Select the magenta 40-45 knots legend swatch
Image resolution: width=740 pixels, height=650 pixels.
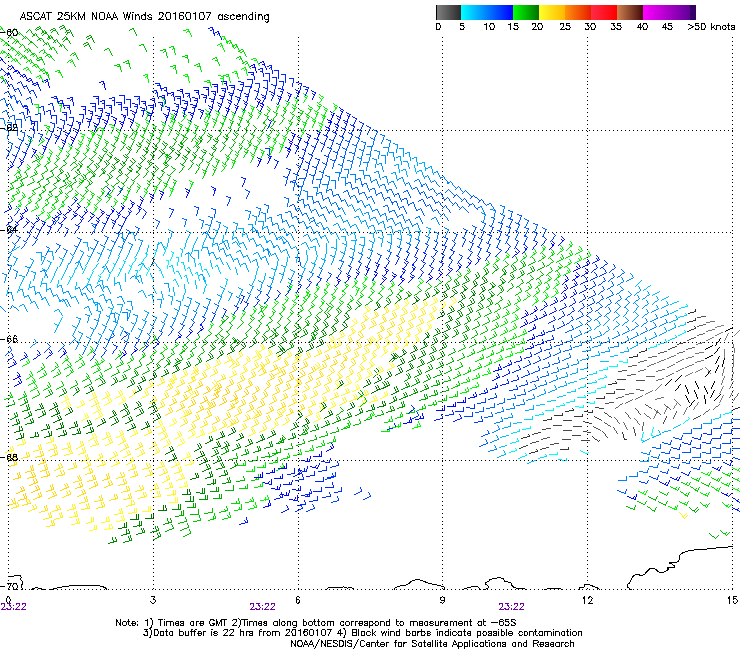coord(656,12)
